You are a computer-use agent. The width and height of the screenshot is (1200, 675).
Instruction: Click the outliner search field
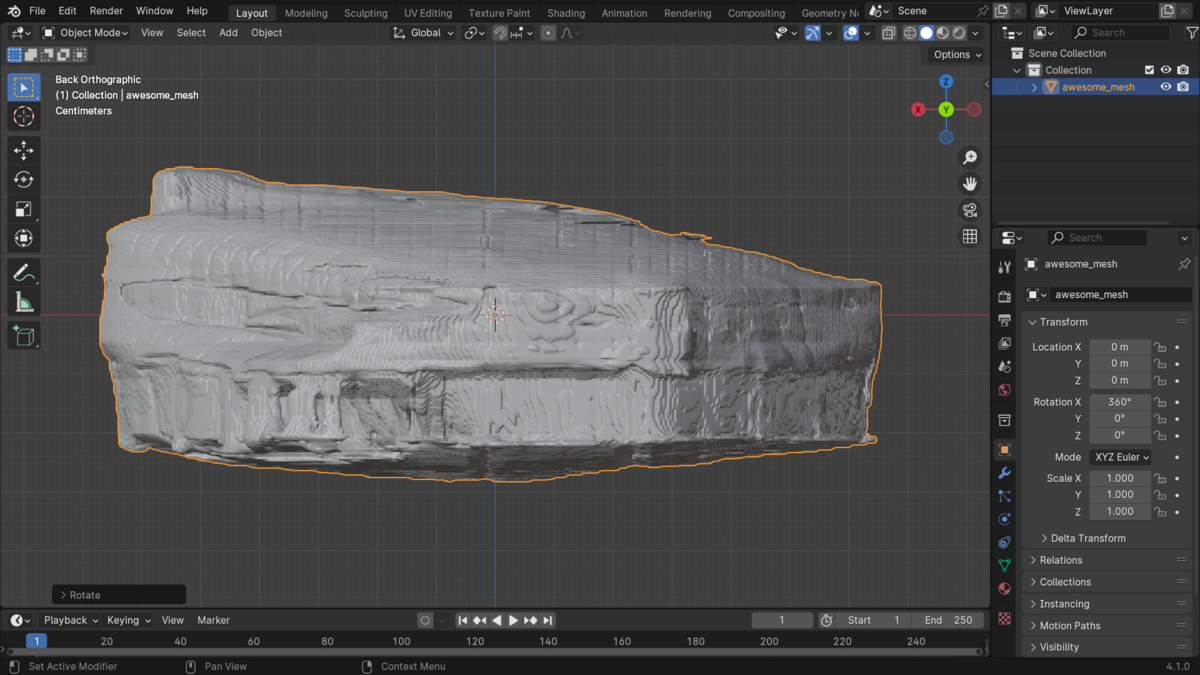tap(1121, 33)
